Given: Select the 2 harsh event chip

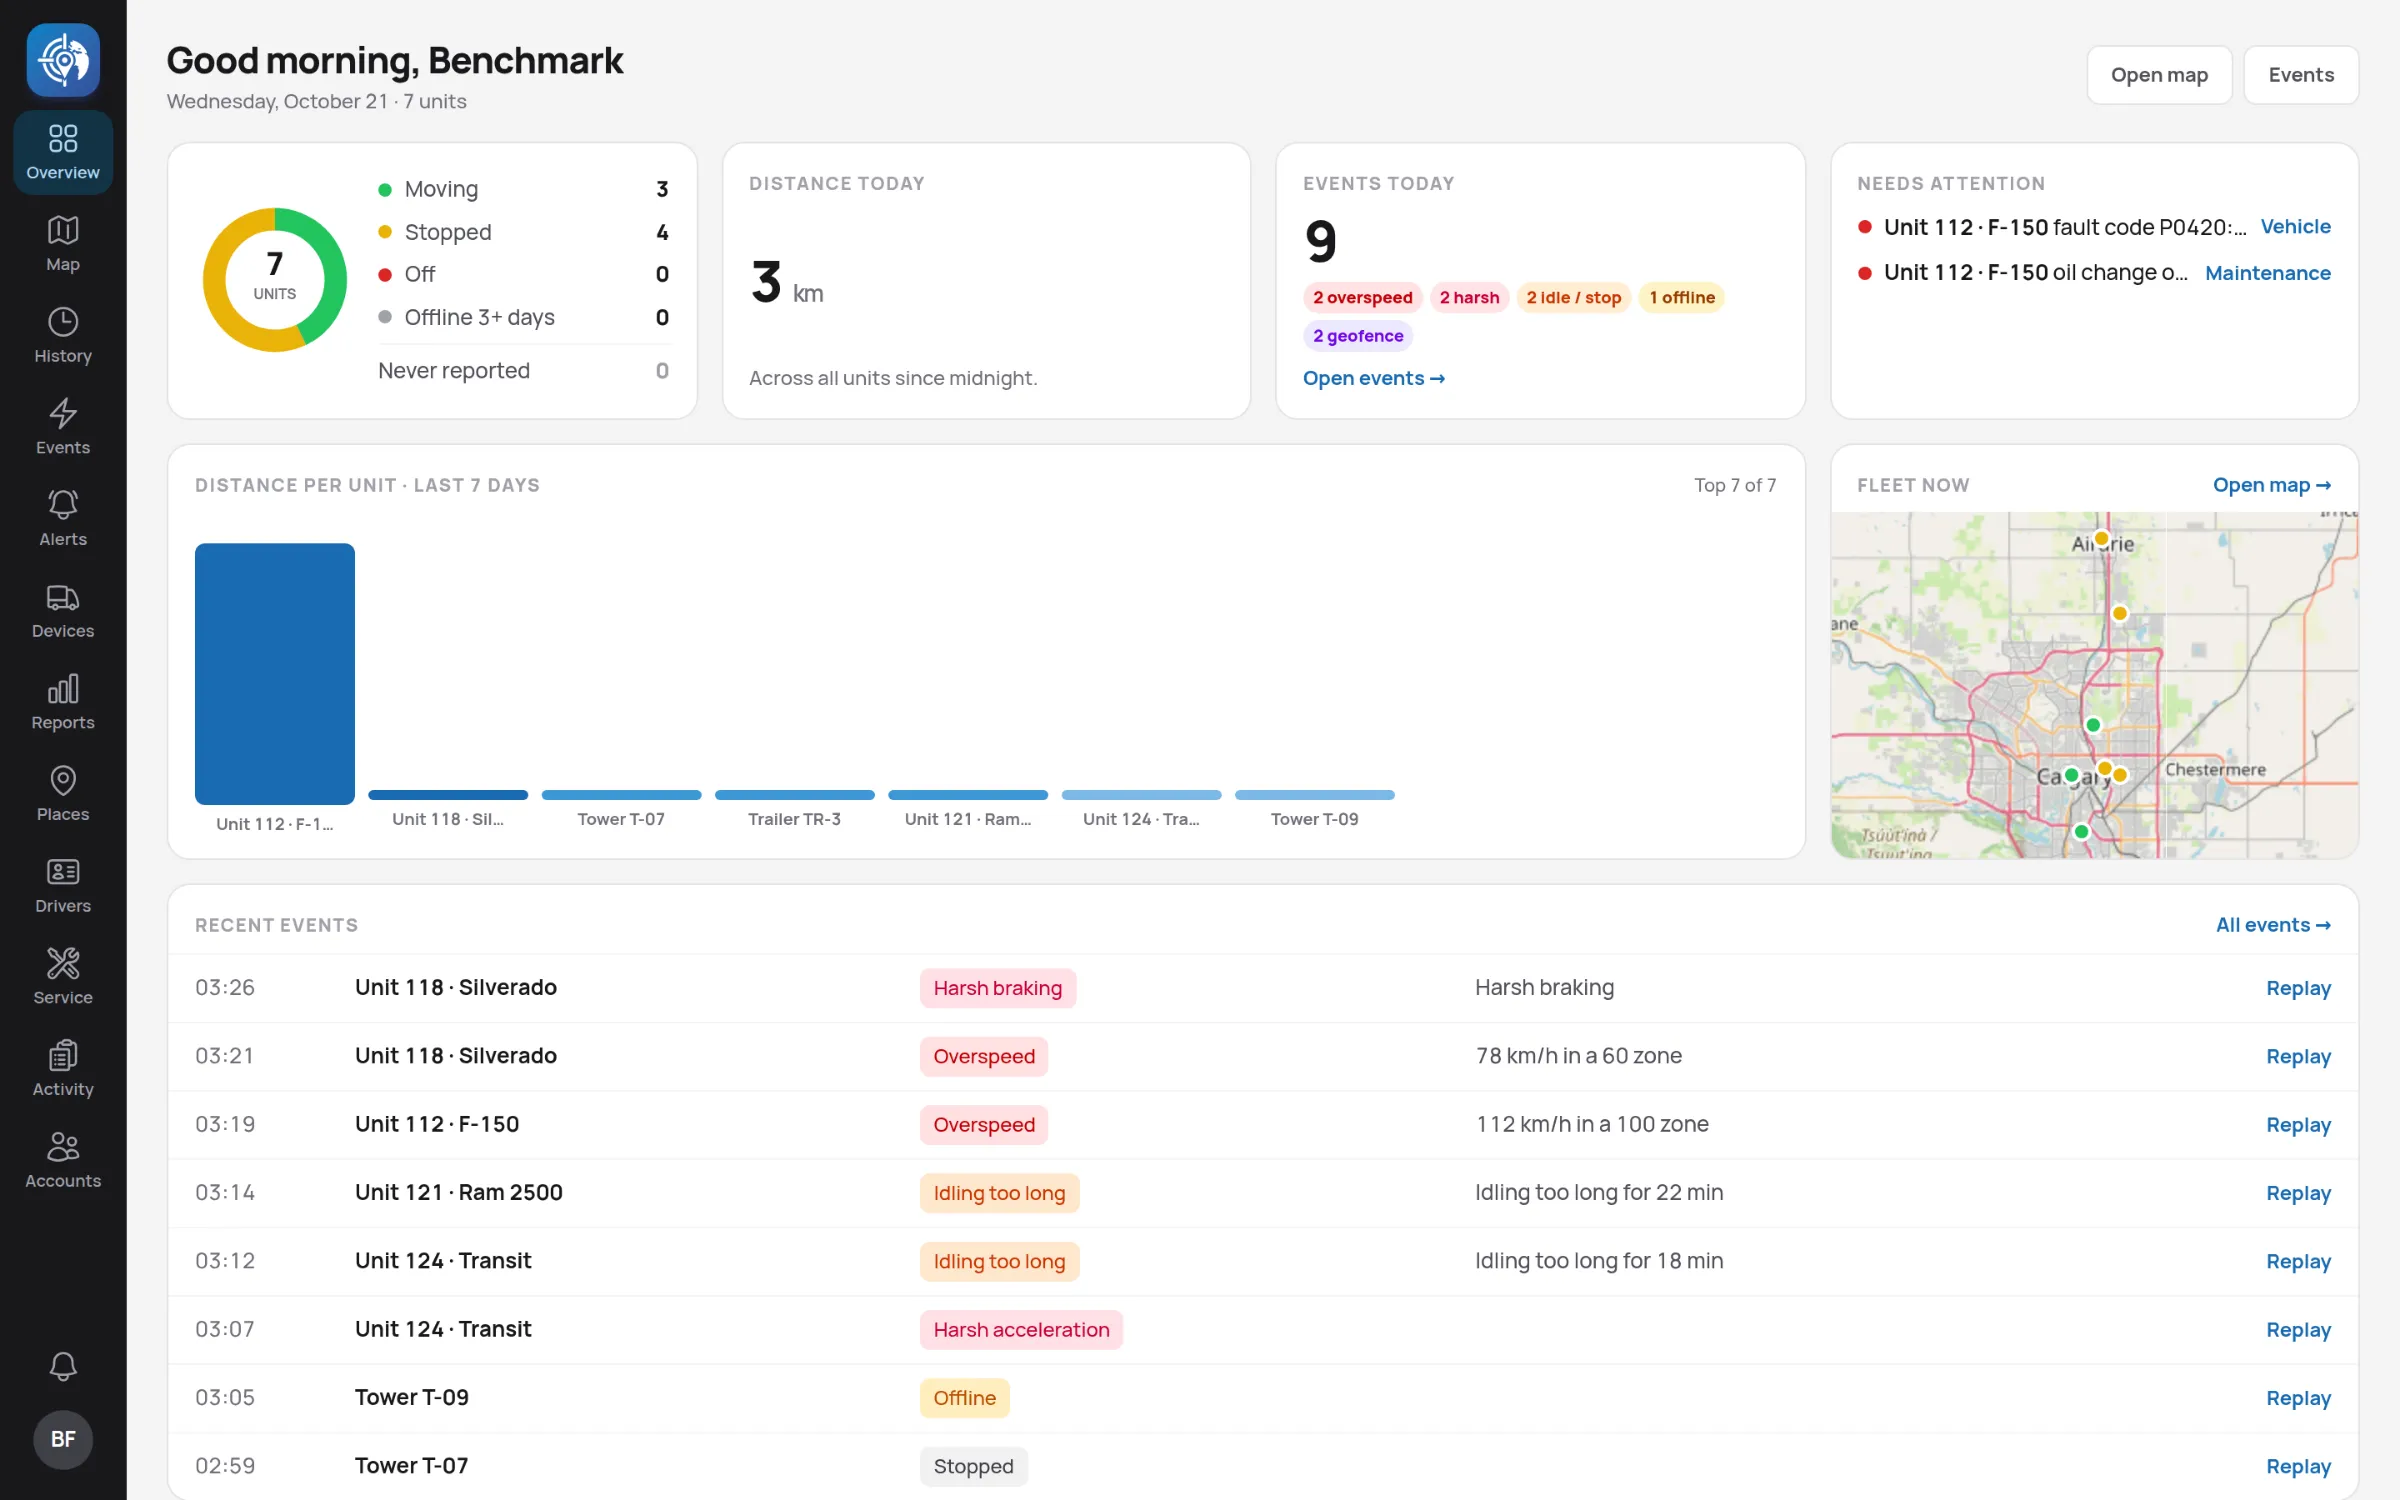Looking at the screenshot, I should point(1469,297).
